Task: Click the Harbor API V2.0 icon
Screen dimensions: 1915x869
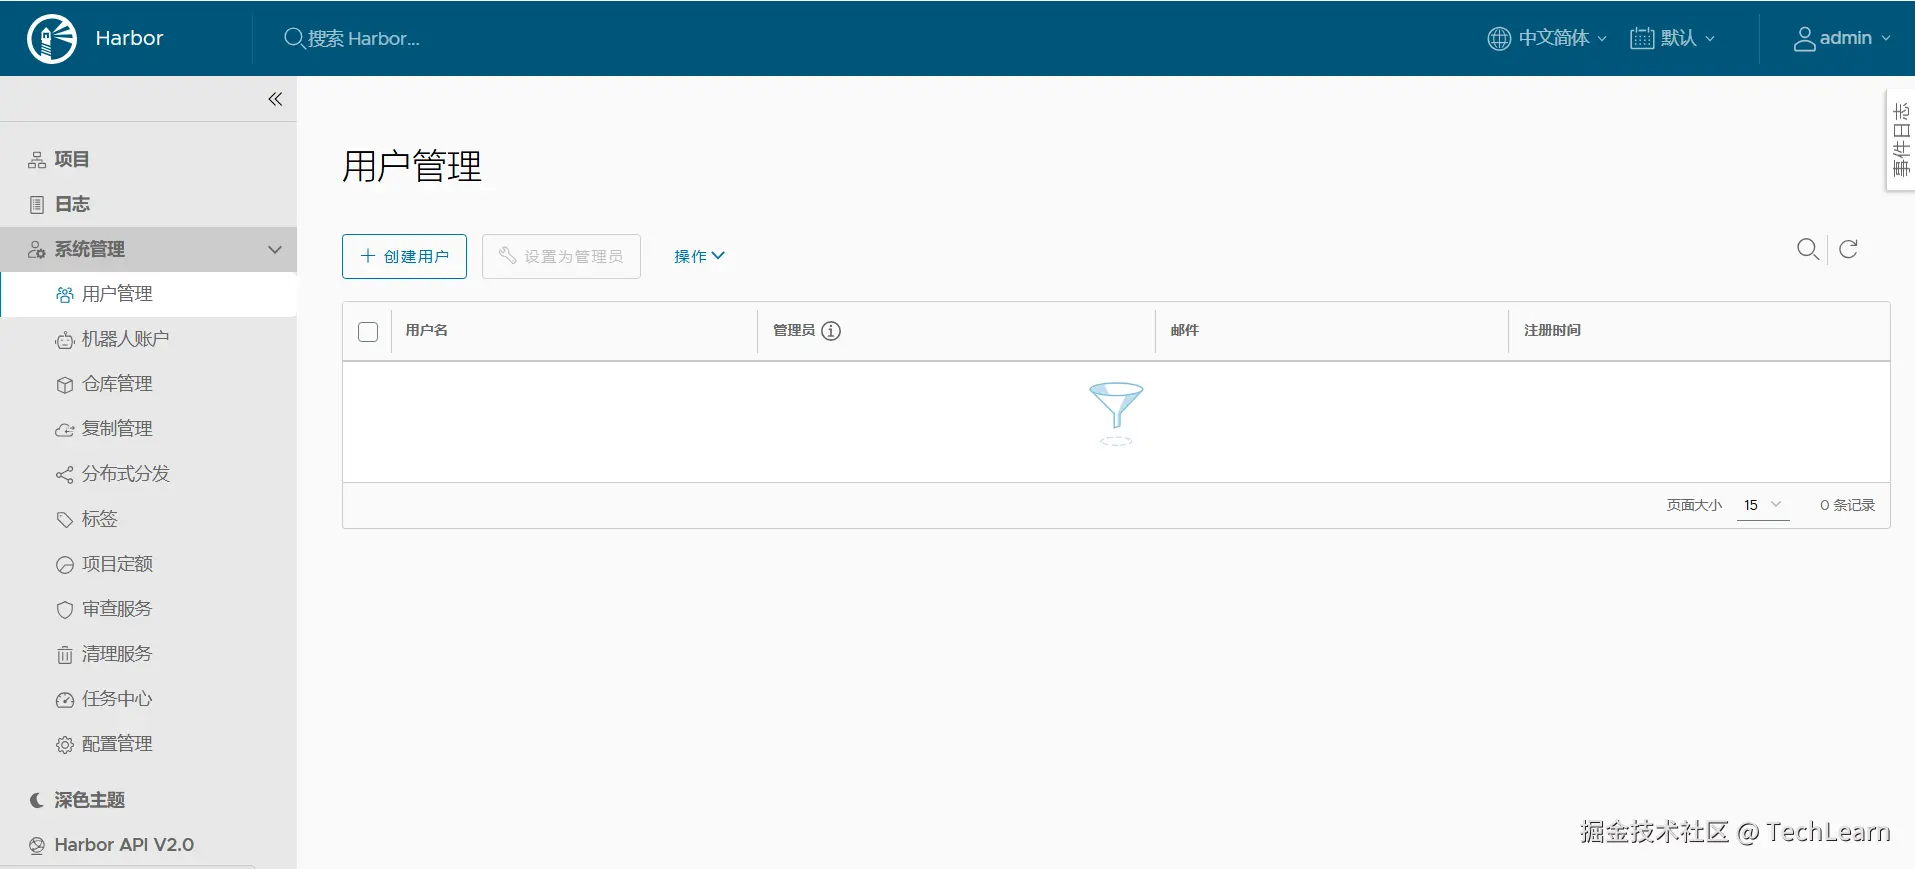Action: [37, 846]
